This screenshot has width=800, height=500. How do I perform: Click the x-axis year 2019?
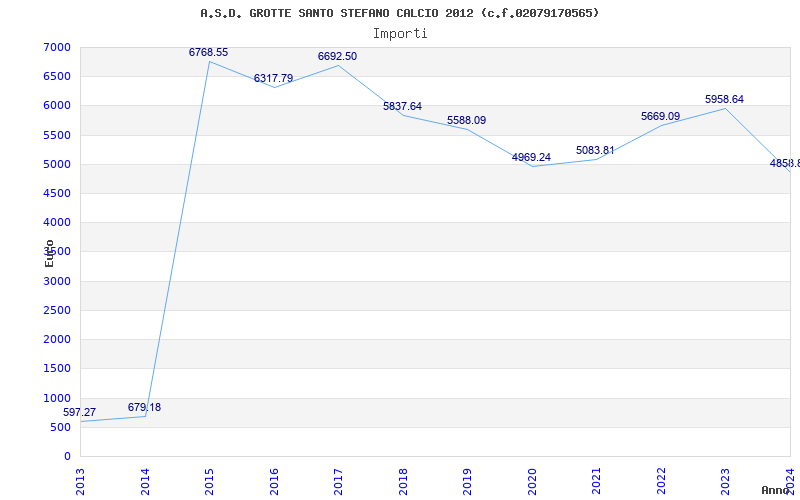(467, 482)
